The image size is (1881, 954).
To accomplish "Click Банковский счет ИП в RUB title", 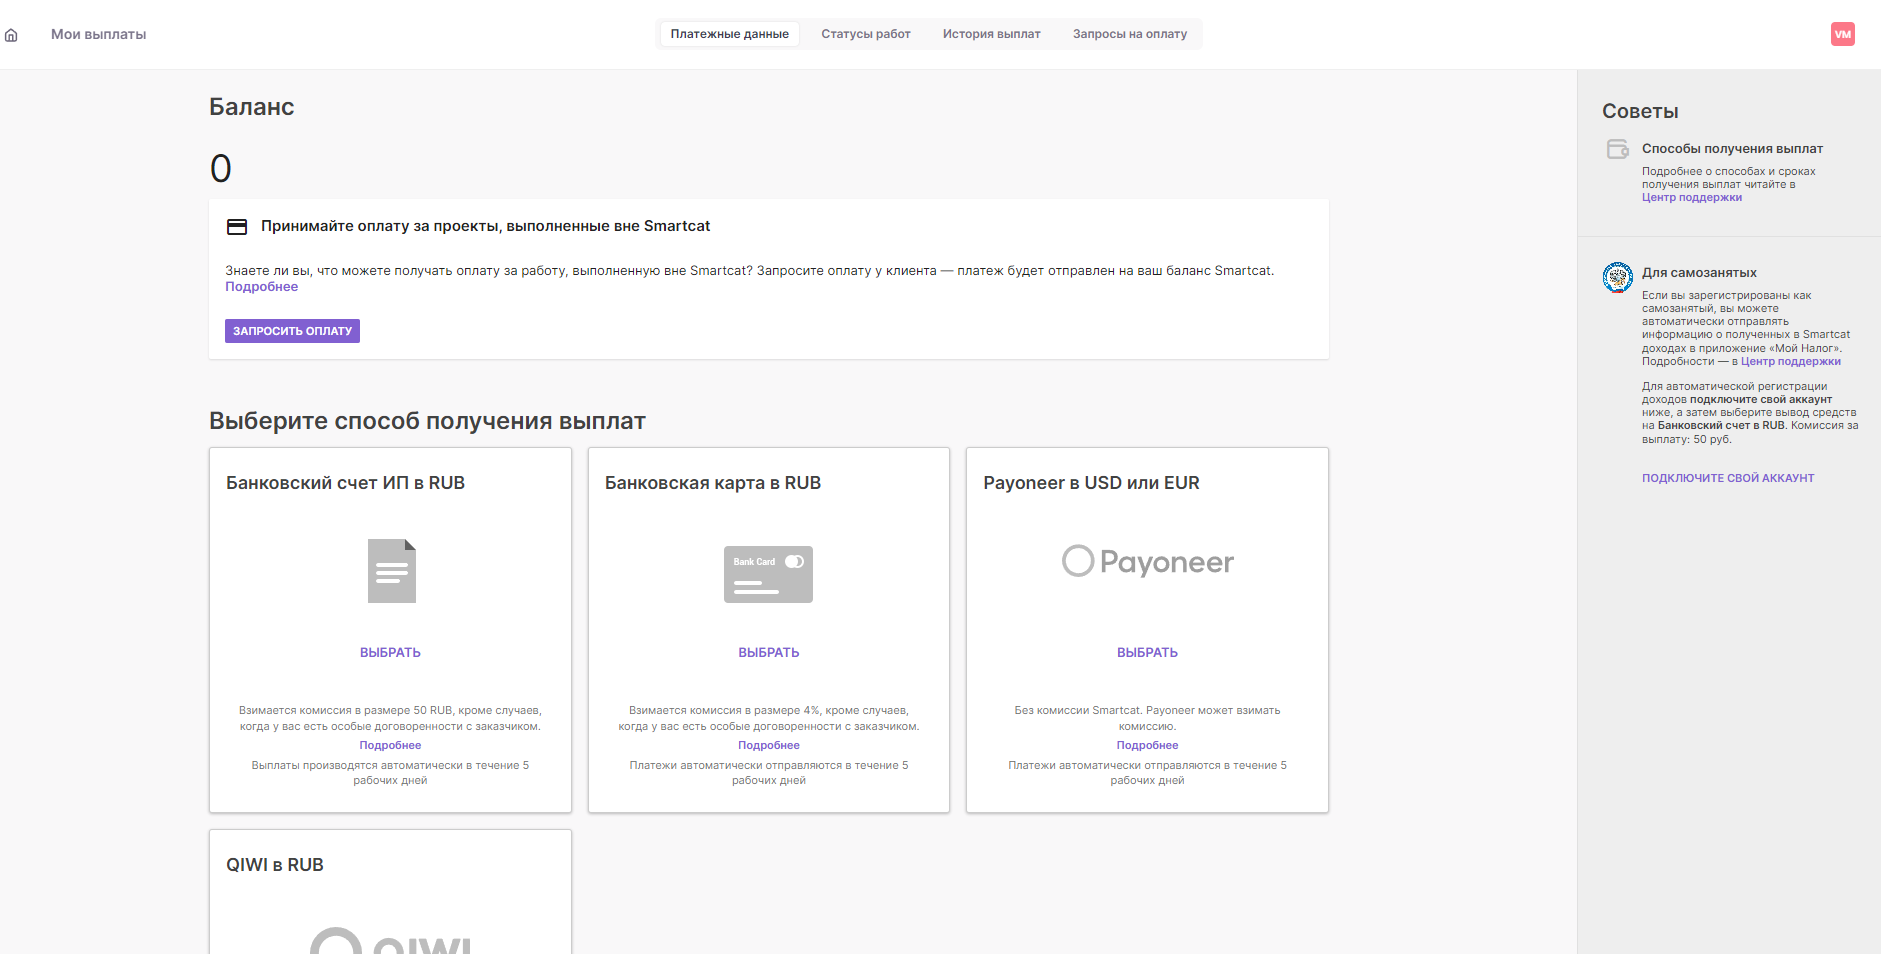I will click(345, 483).
